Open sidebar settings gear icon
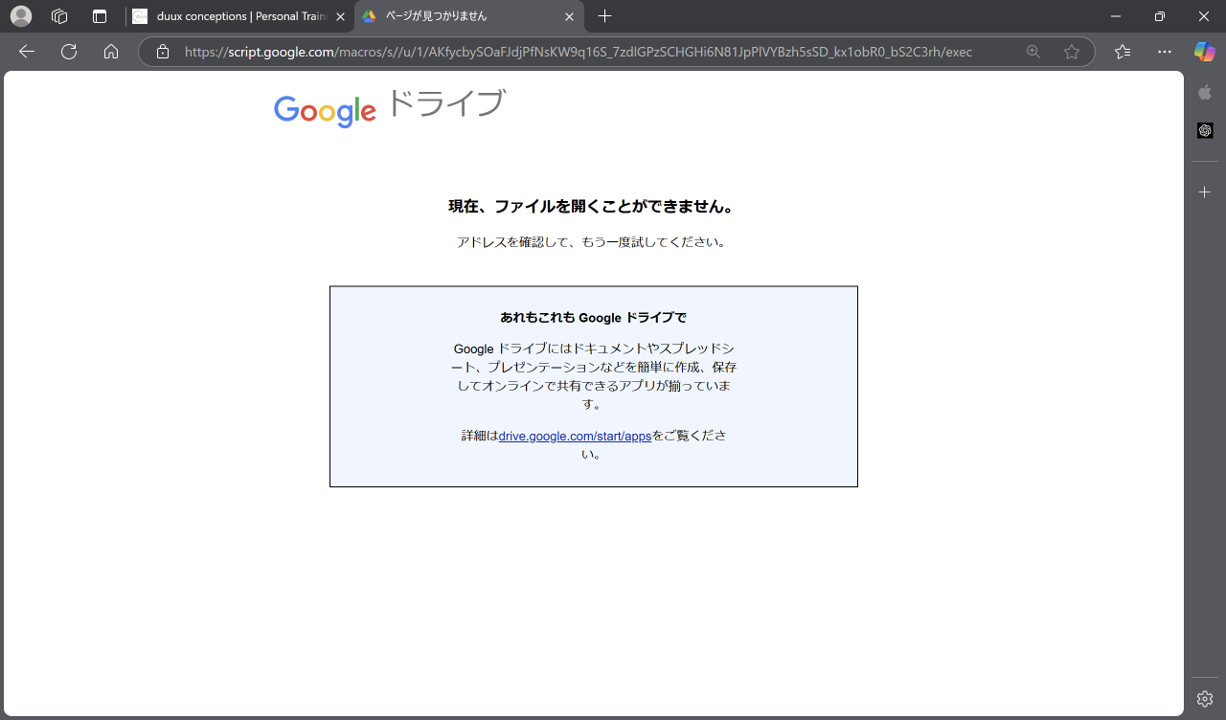This screenshot has width=1226, height=720. pyautogui.click(x=1205, y=699)
